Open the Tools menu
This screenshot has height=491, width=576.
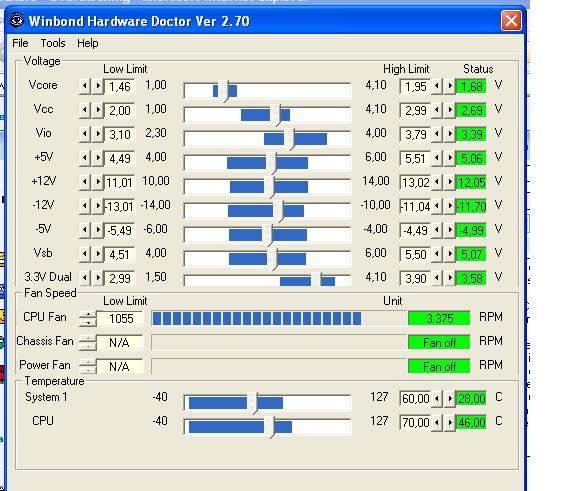click(x=53, y=43)
